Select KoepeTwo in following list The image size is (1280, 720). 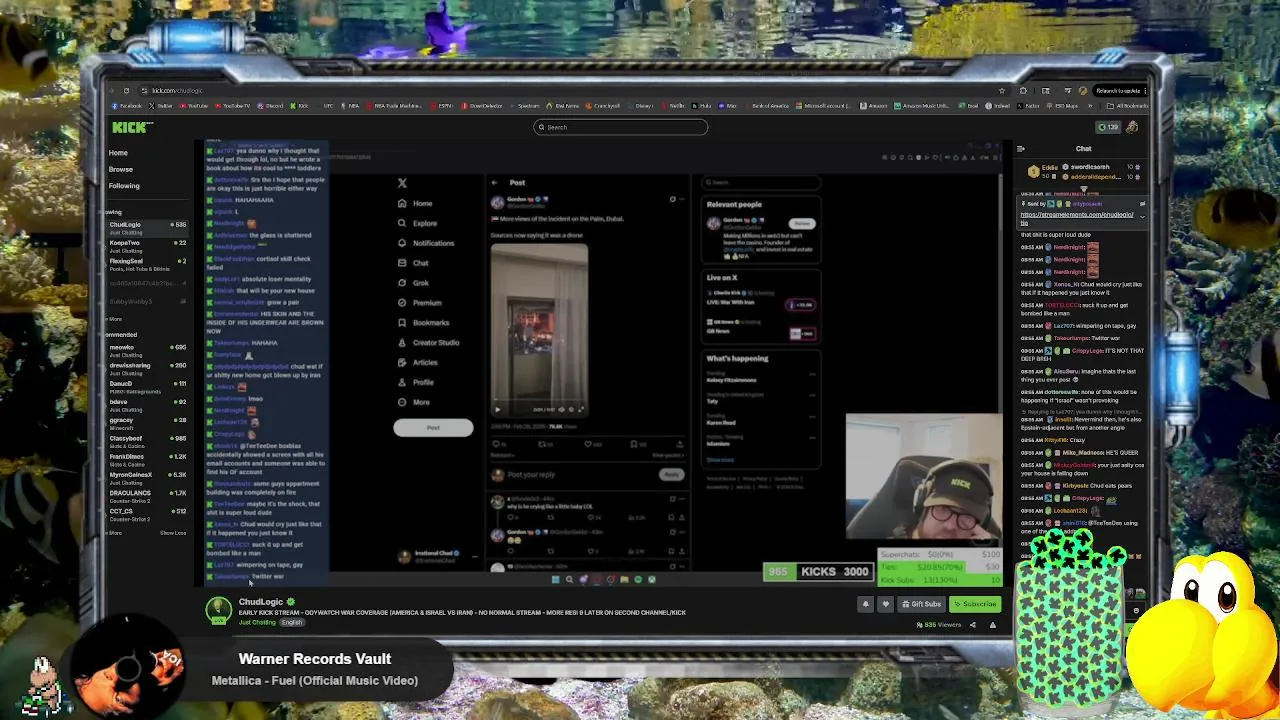click(x=147, y=246)
